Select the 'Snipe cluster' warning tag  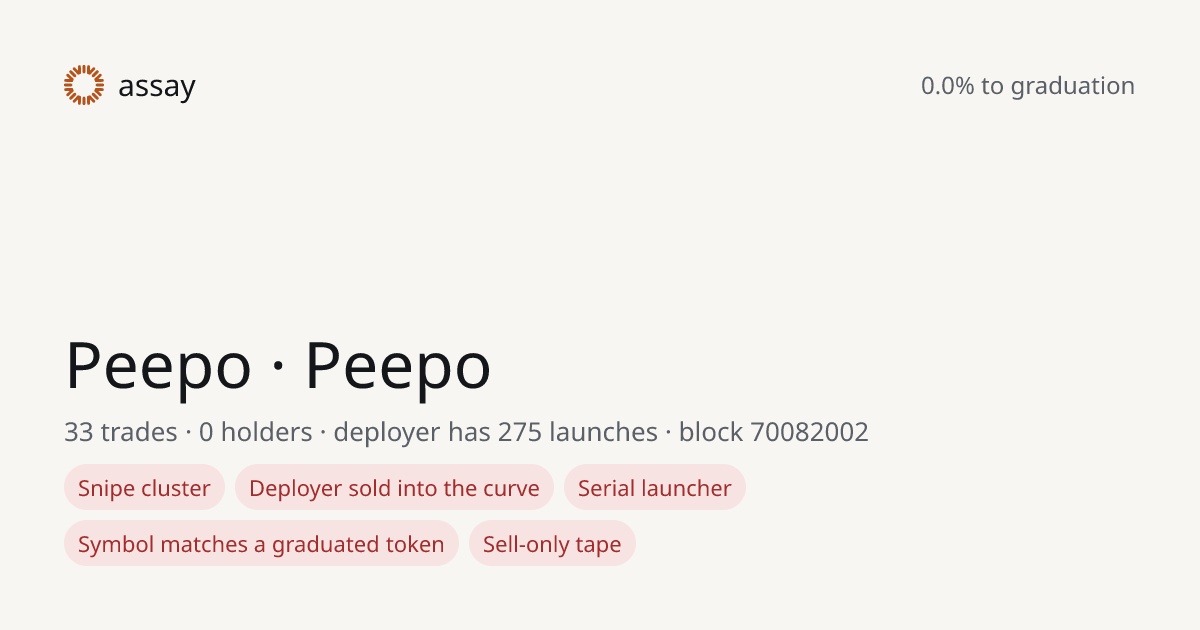[144, 488]
